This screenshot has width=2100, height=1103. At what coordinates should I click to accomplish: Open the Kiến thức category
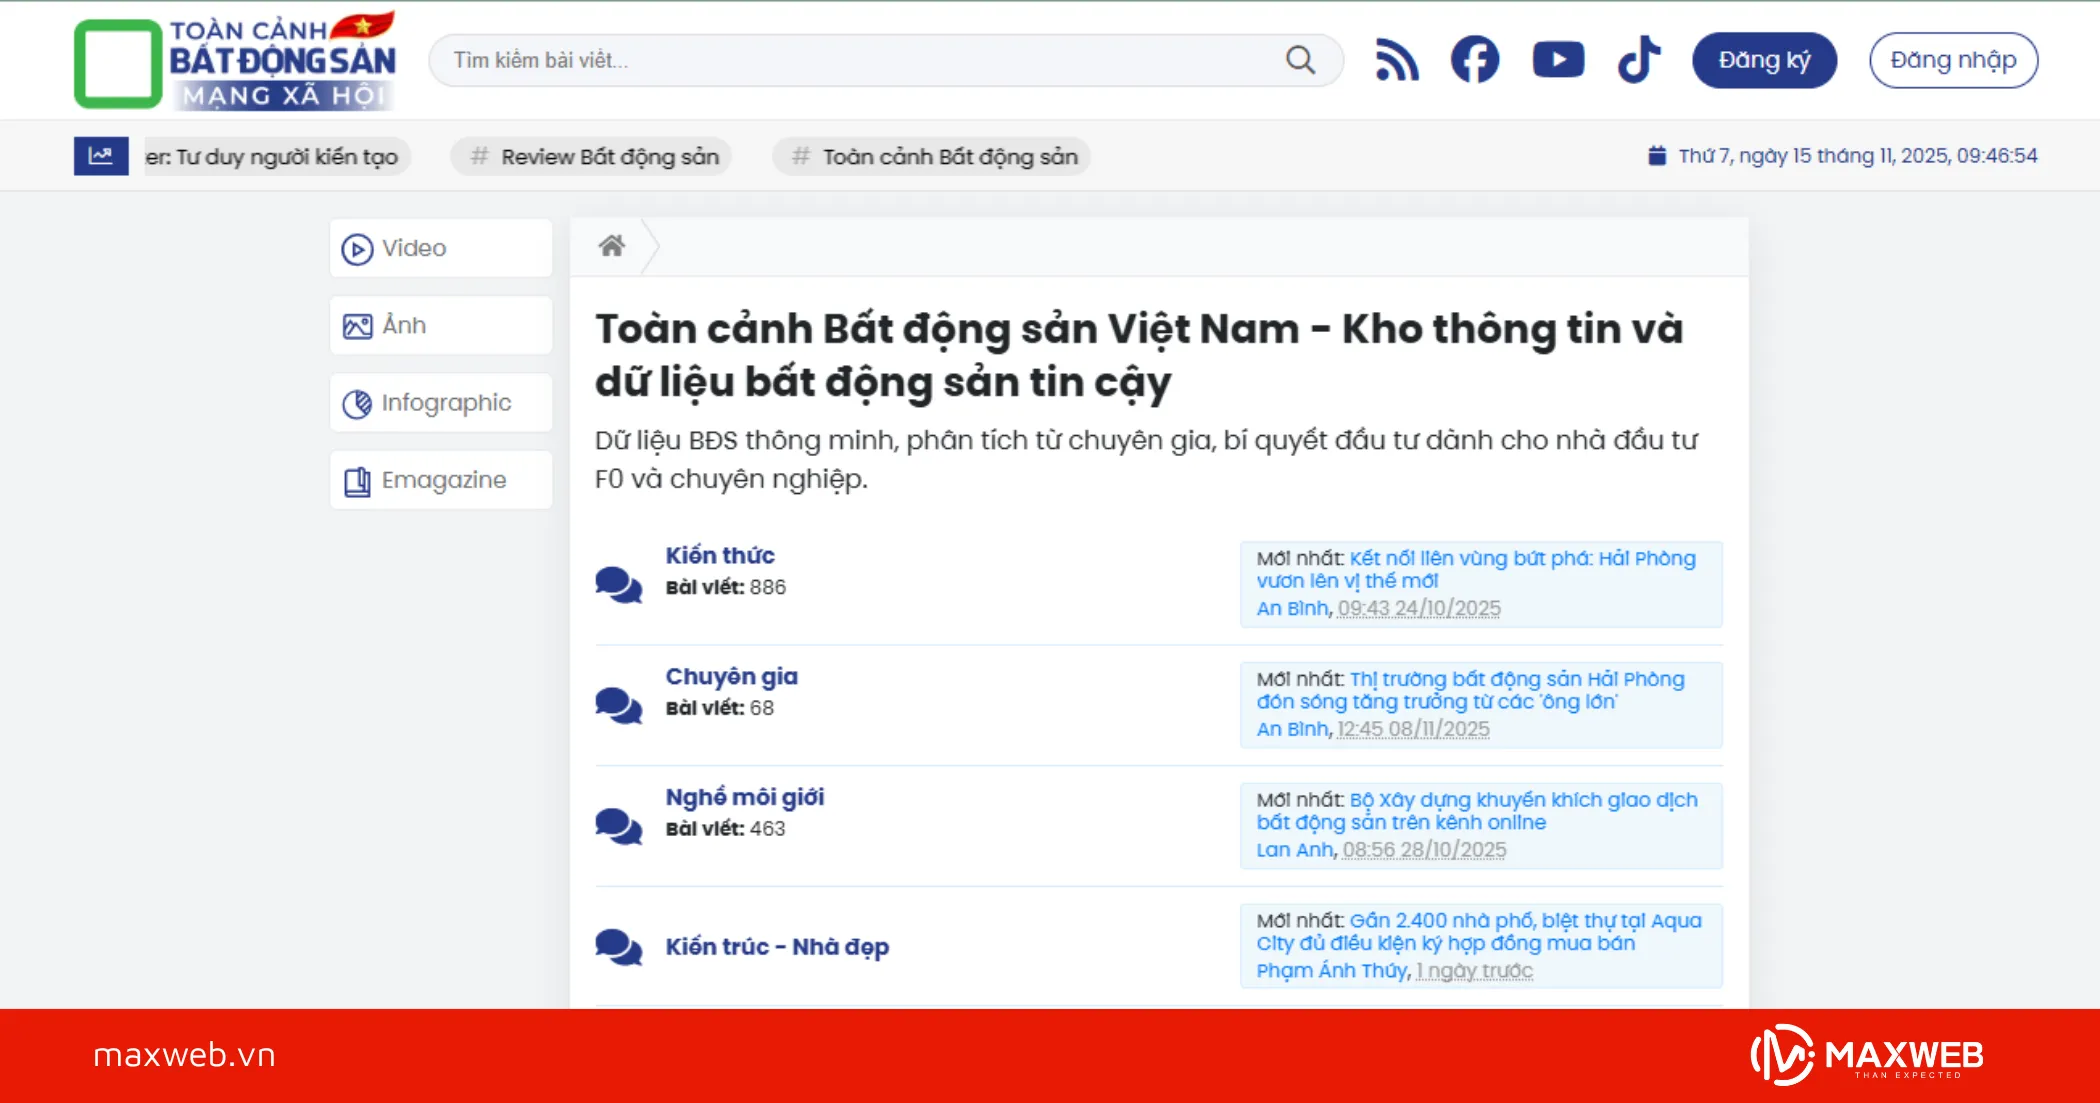point(720,555)
